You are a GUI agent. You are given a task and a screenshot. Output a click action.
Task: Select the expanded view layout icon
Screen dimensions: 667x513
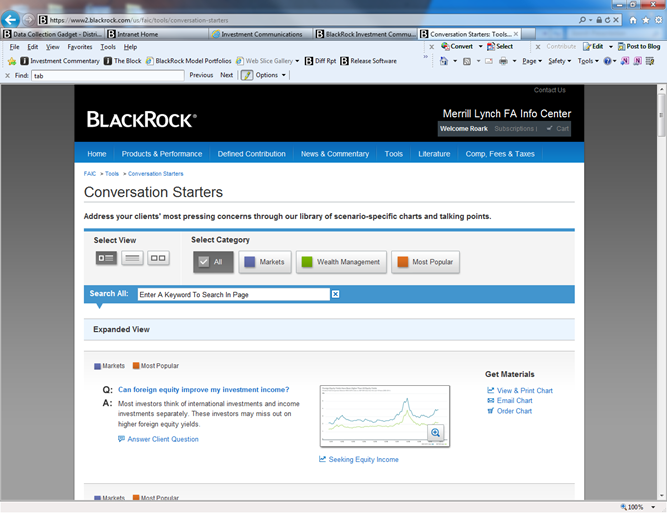coord(106,258)
